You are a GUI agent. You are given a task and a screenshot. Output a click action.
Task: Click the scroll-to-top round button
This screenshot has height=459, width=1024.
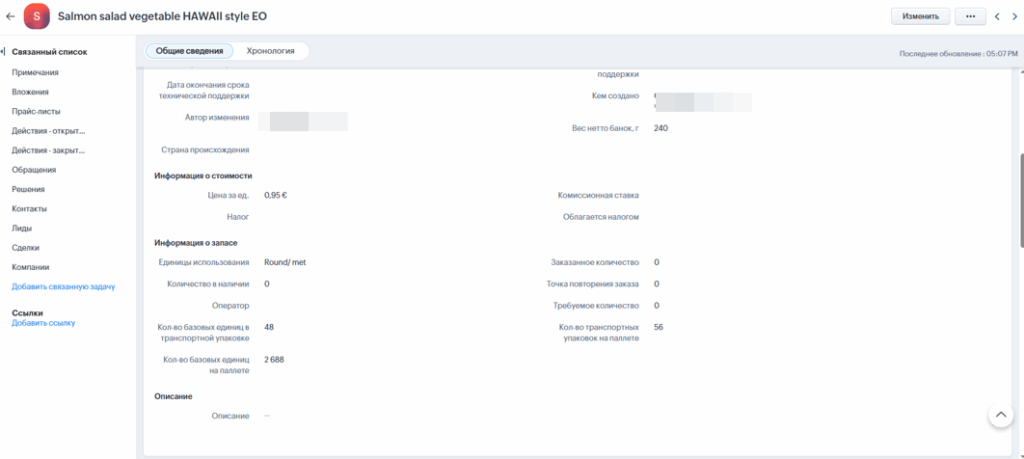pos(1000,416)
